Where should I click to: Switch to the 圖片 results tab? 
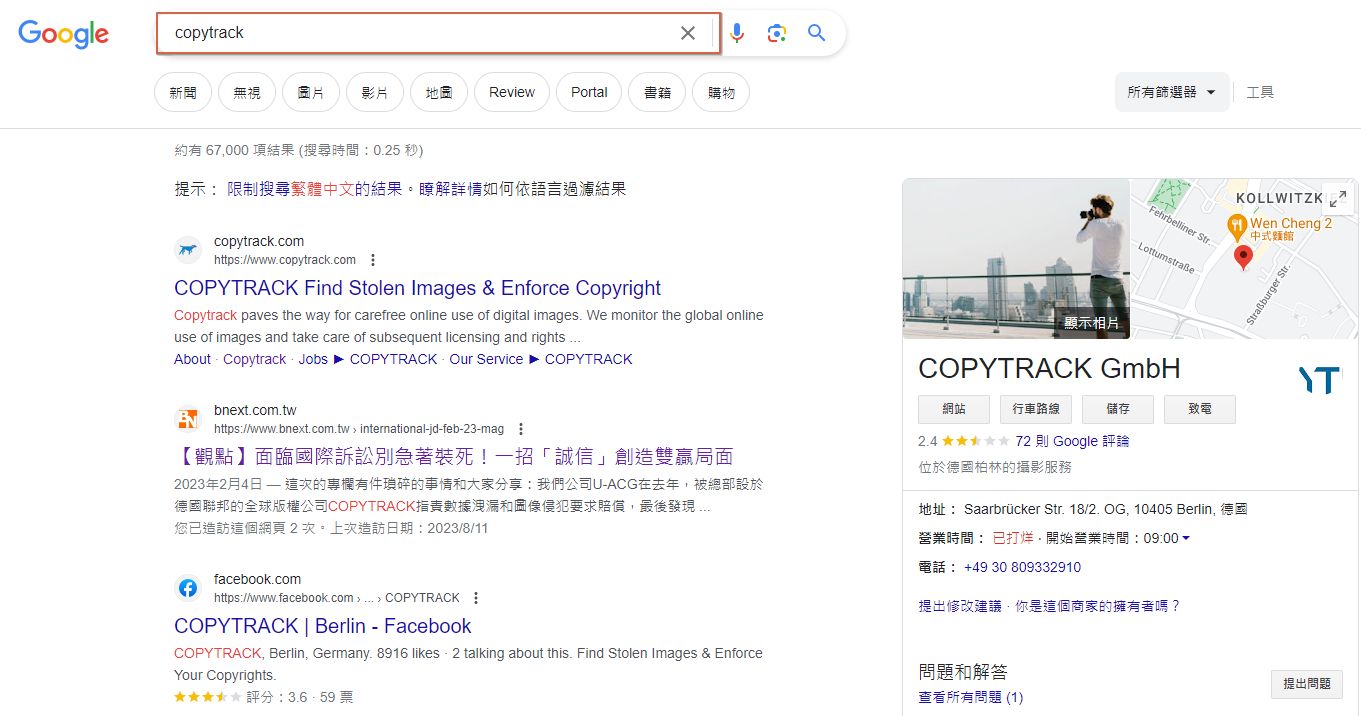point(311,92)
